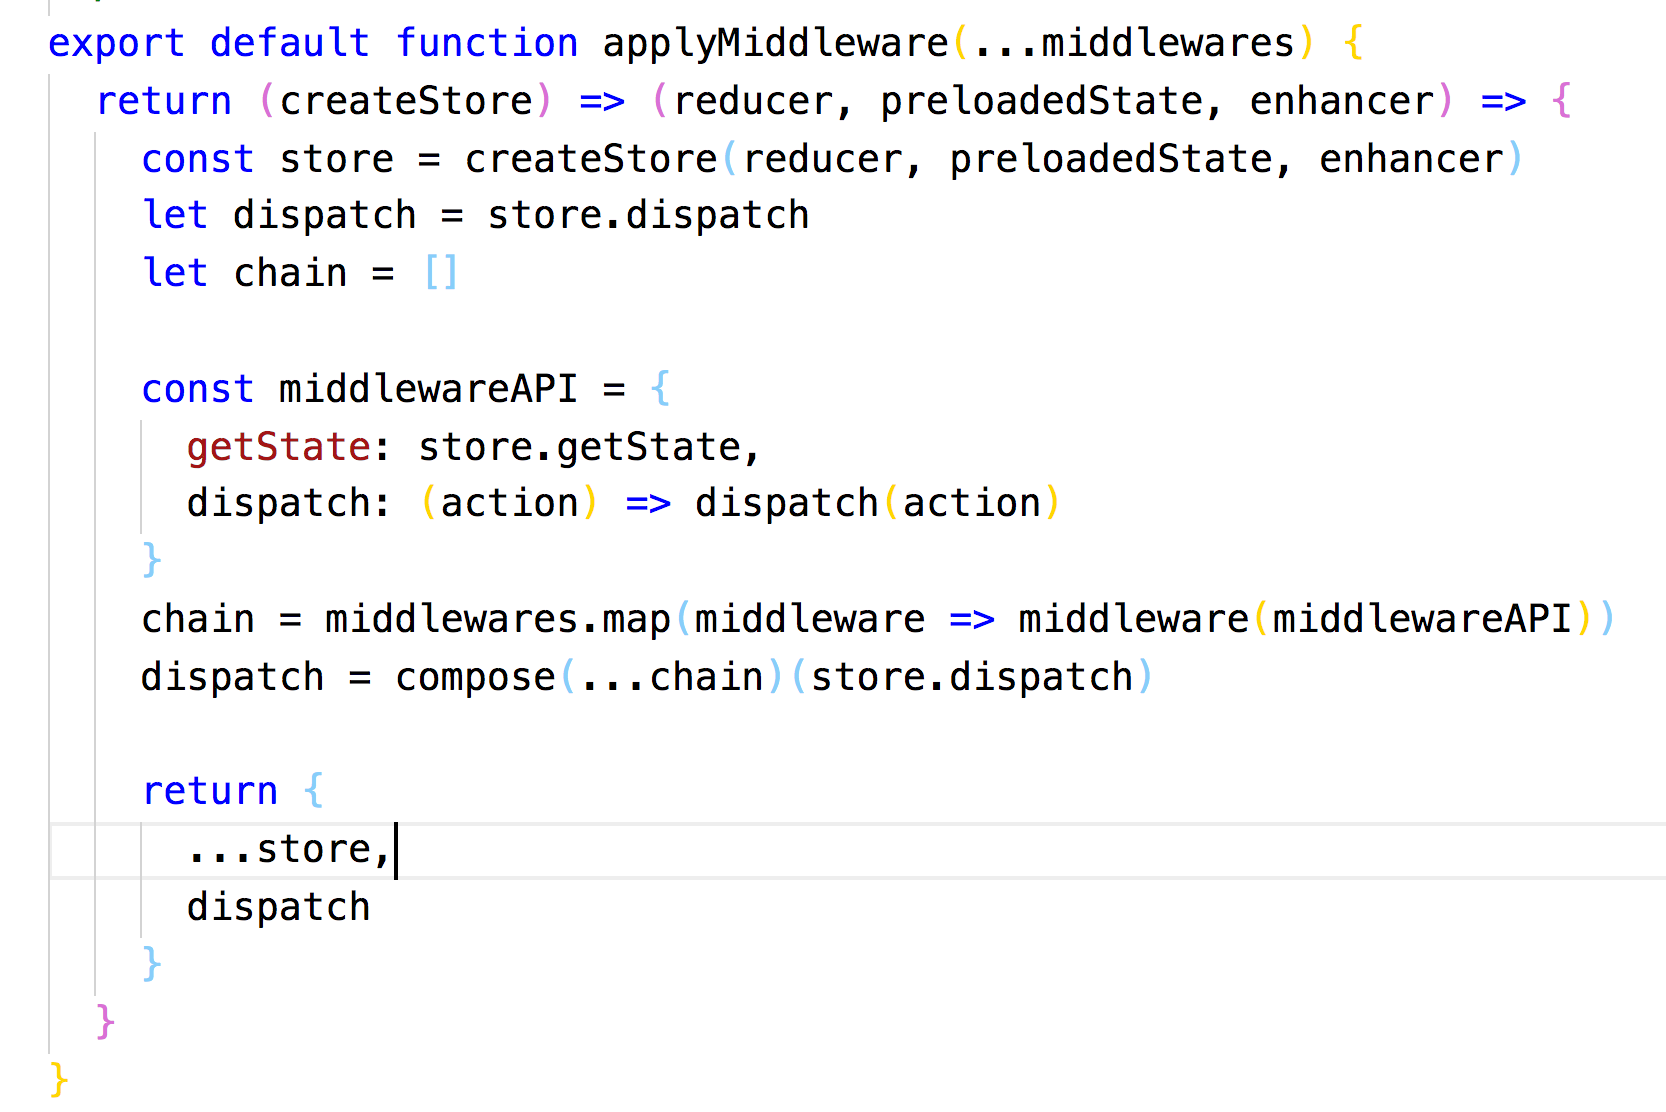Screen dimensions: 1666x1112
Task: Click 'store.dispatch' on let dispatch line
Action: click(648, 215)
